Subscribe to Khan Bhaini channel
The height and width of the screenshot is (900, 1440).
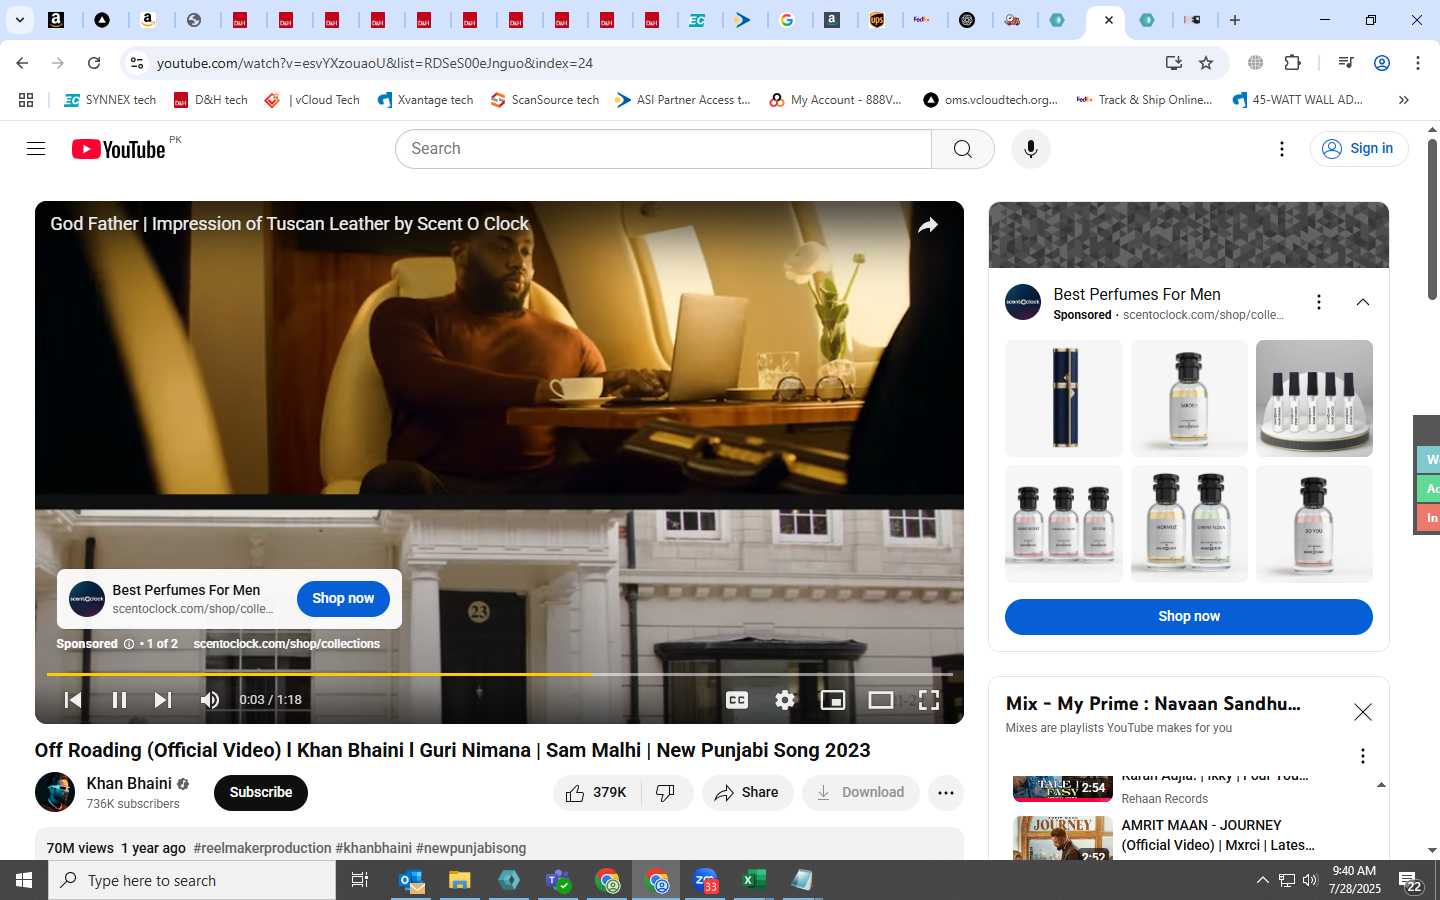pos(261,793)
